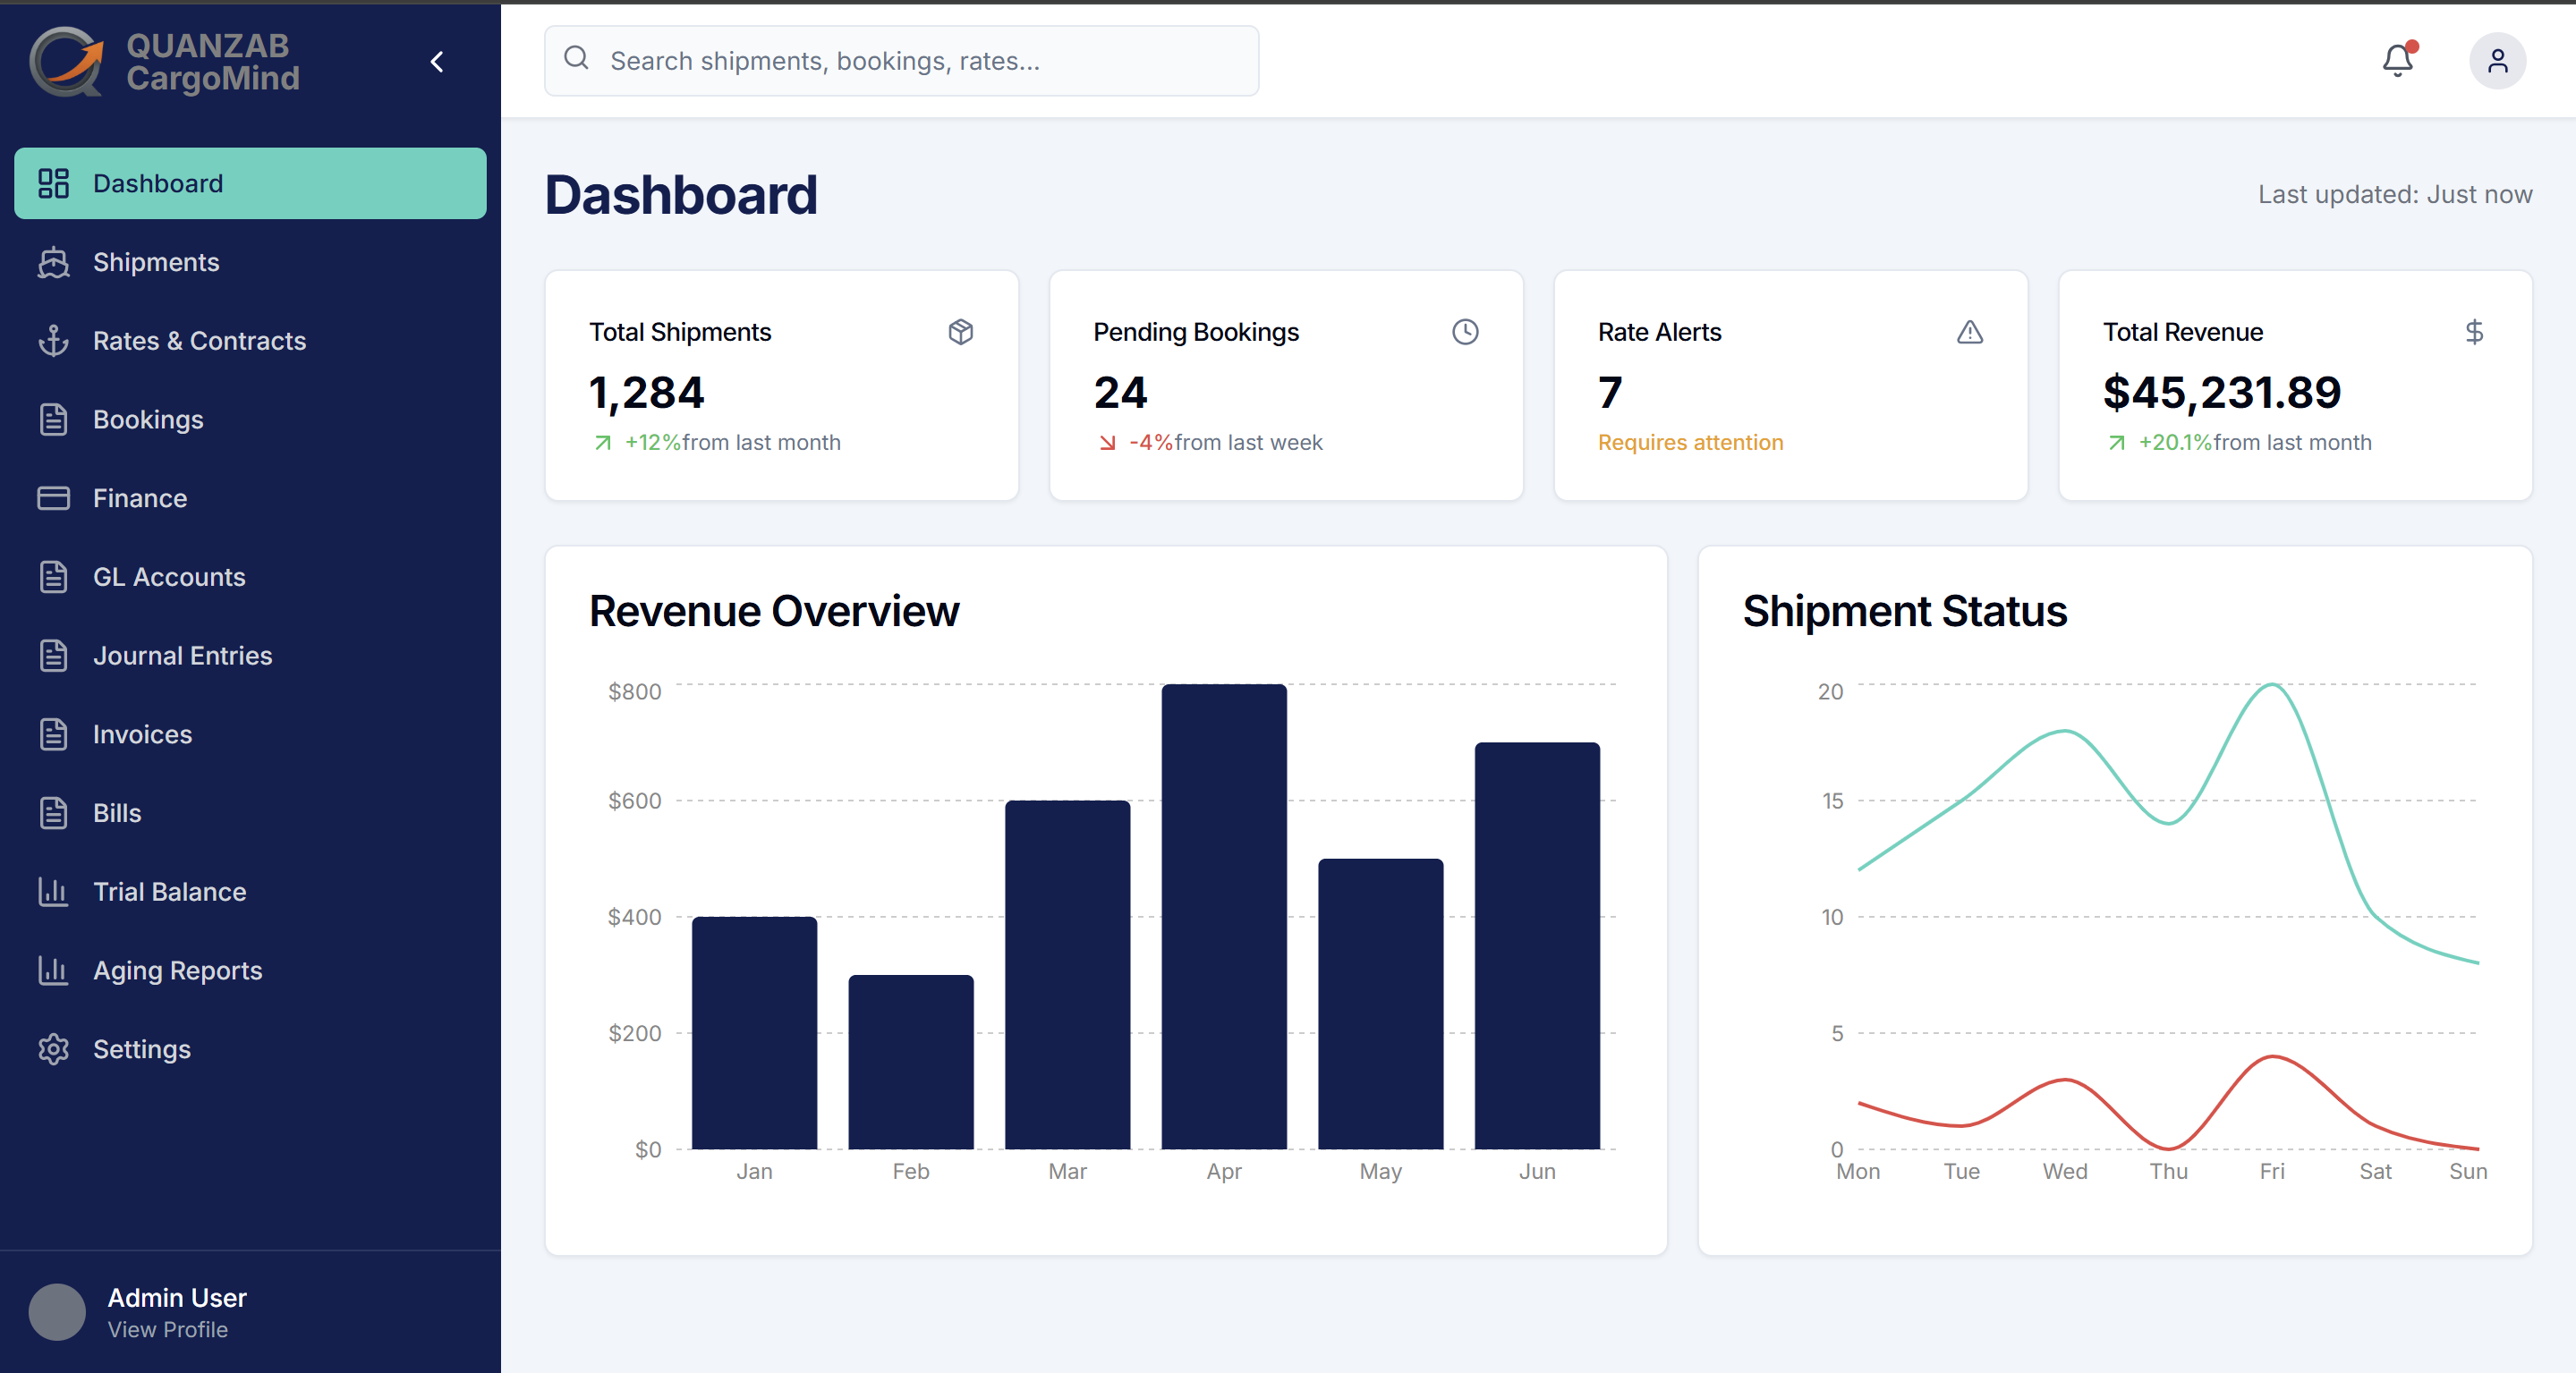Click the April revenue bar
2576x1373 pixels.
(1224, 917)
